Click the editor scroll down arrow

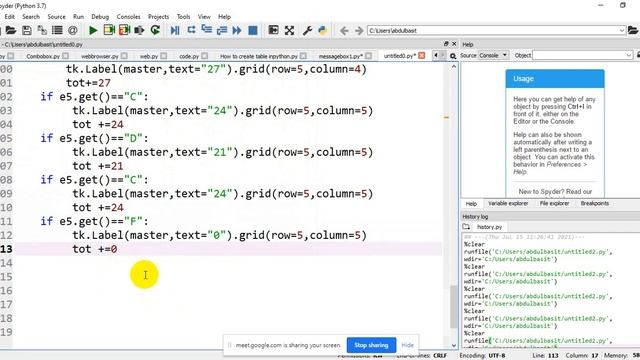pos(454,345)
